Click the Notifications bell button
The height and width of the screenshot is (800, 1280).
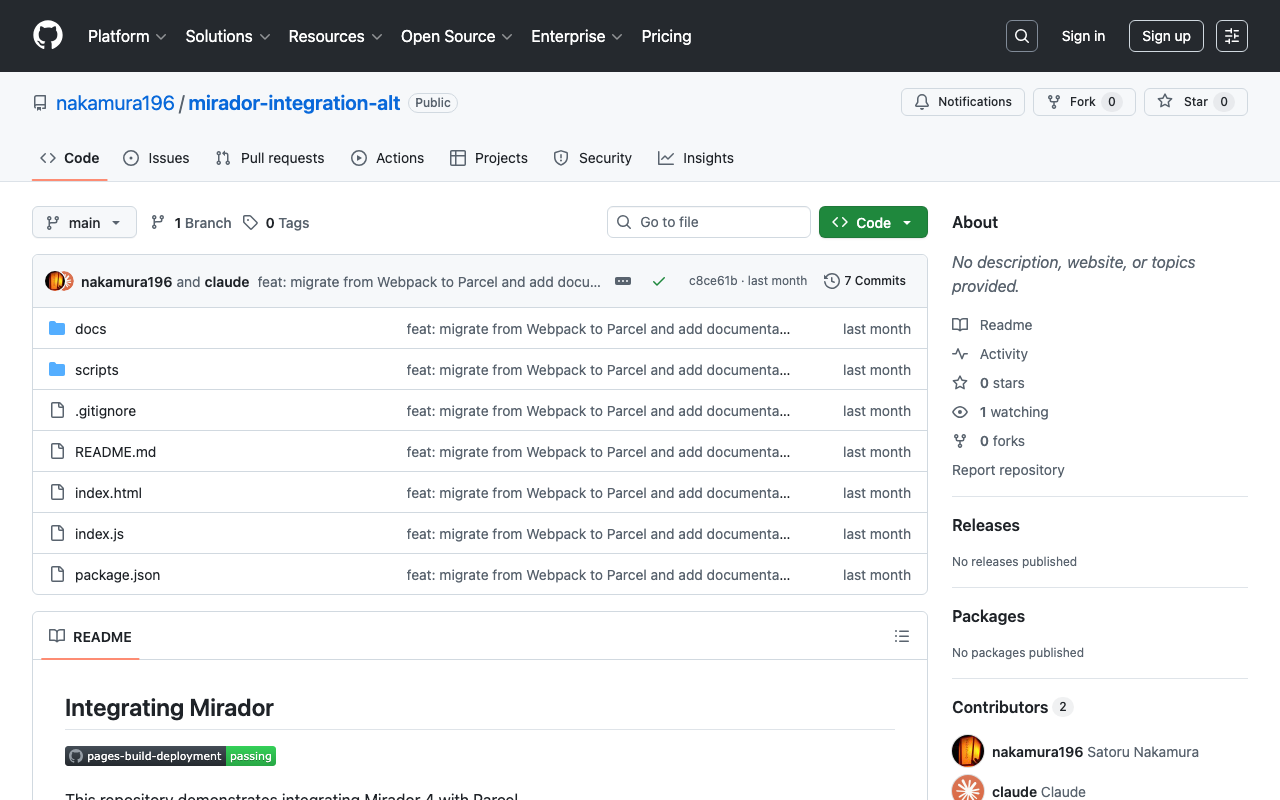(962, 102)
